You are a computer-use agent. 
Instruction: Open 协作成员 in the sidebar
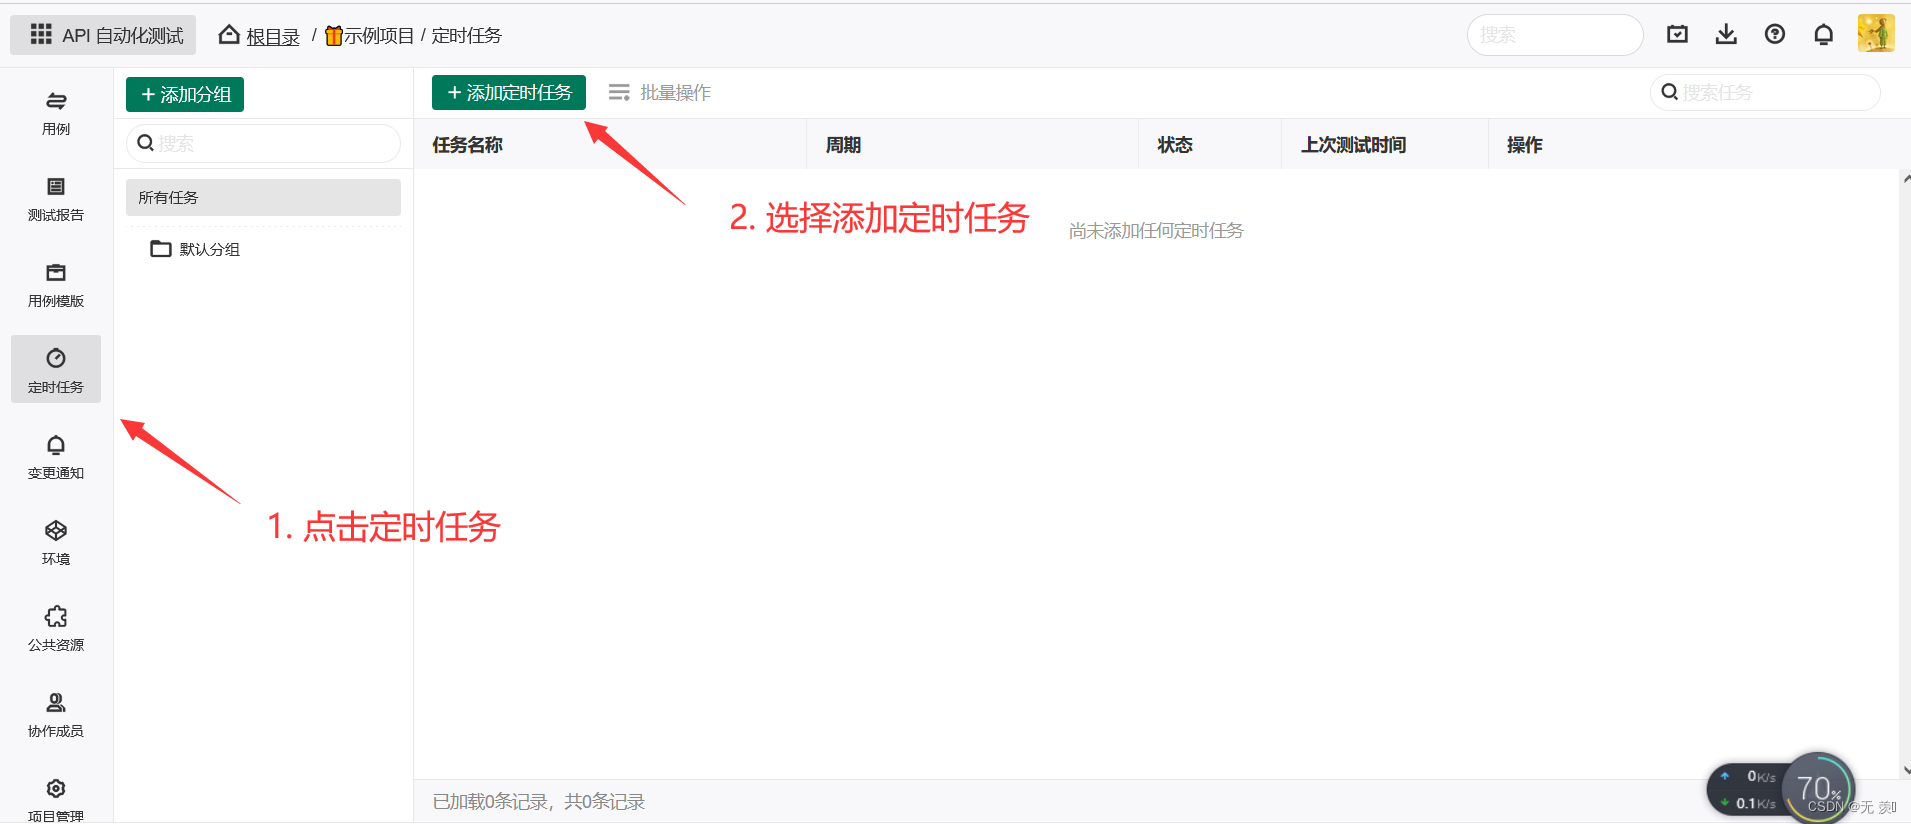point(56,714)
